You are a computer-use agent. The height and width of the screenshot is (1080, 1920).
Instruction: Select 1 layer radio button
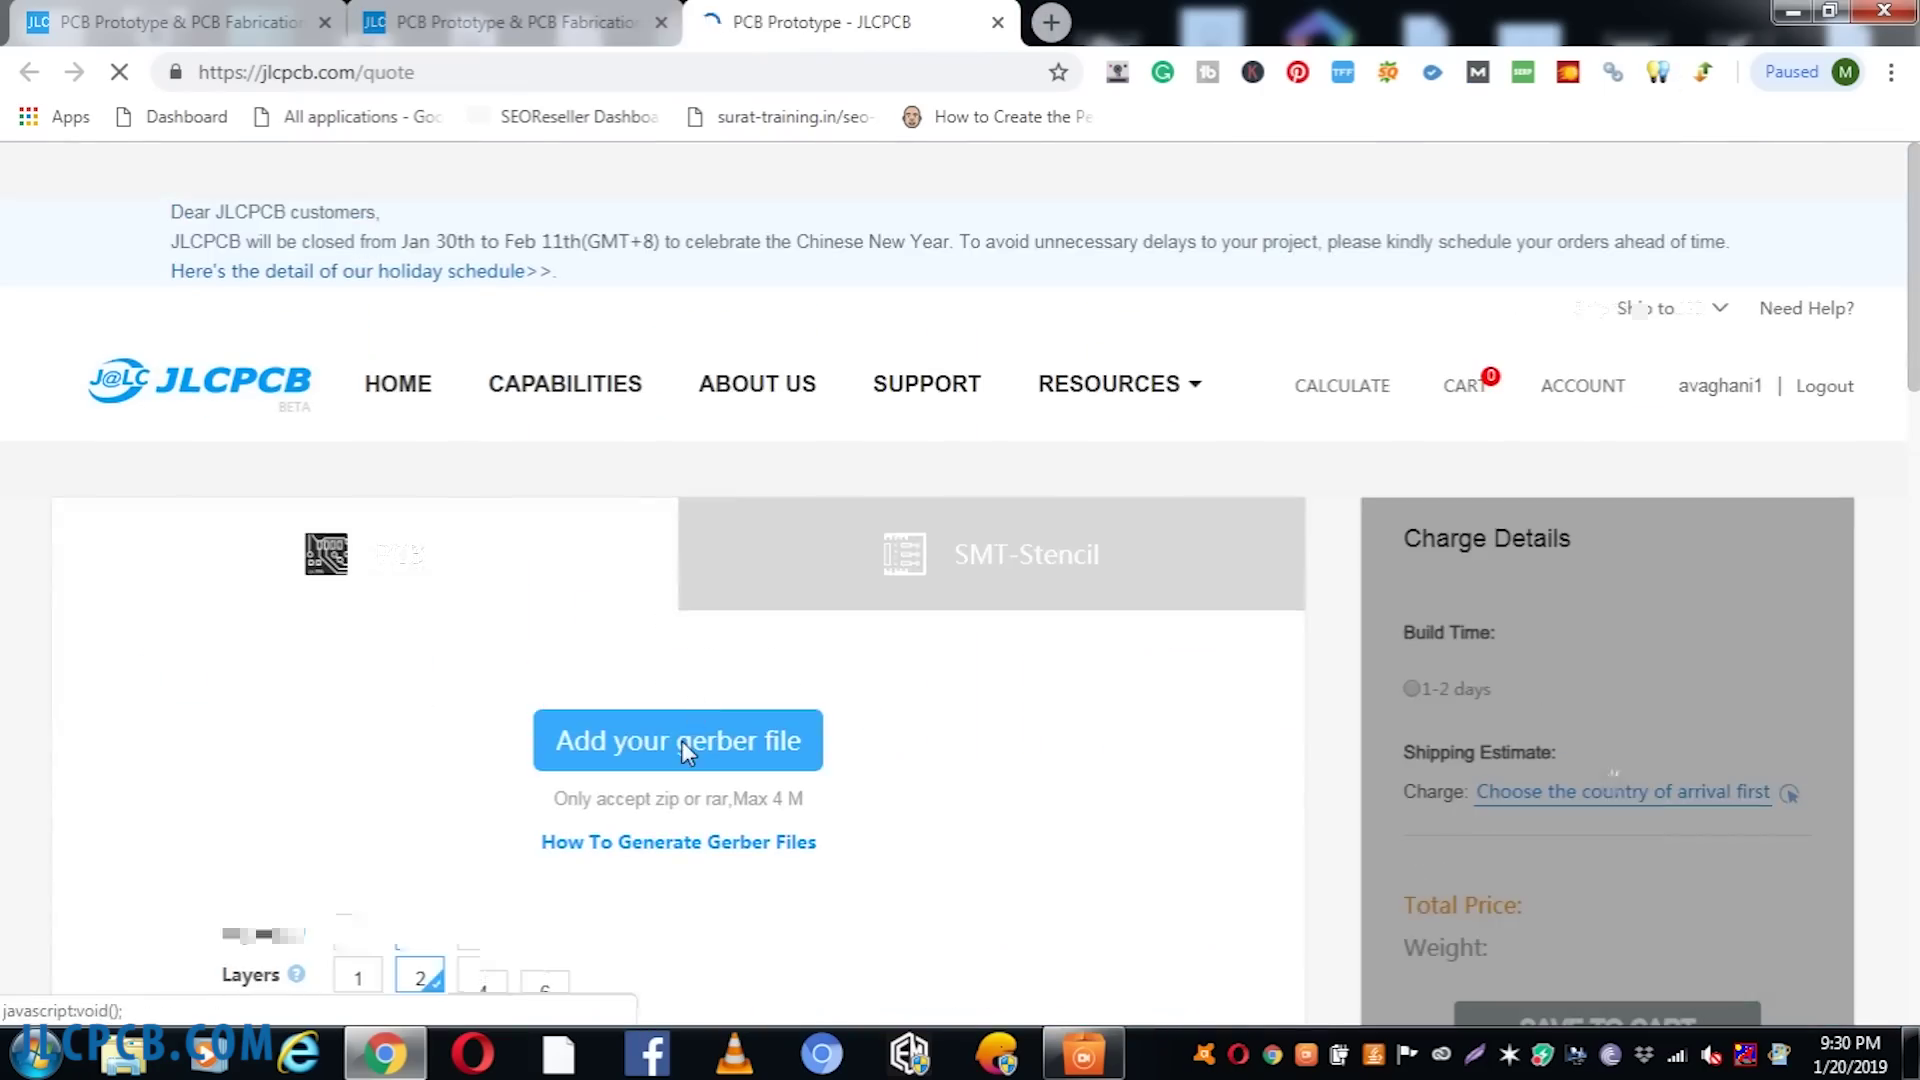pos(359,977)
